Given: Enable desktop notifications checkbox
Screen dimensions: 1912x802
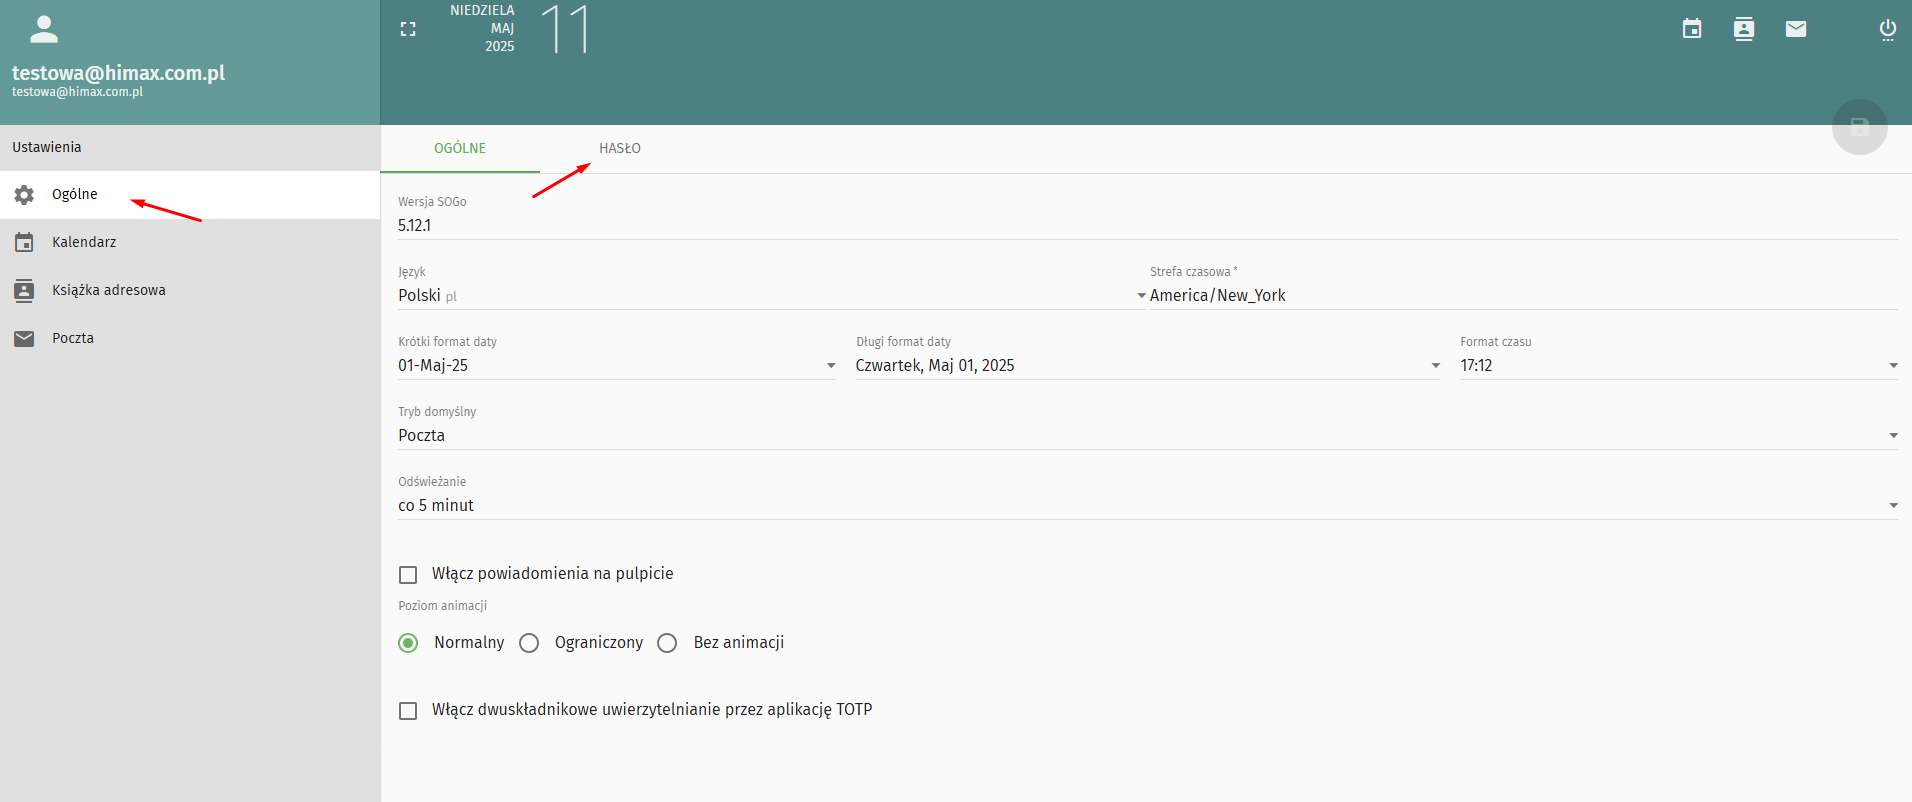Looking at the screenshot, I should 408,575.
